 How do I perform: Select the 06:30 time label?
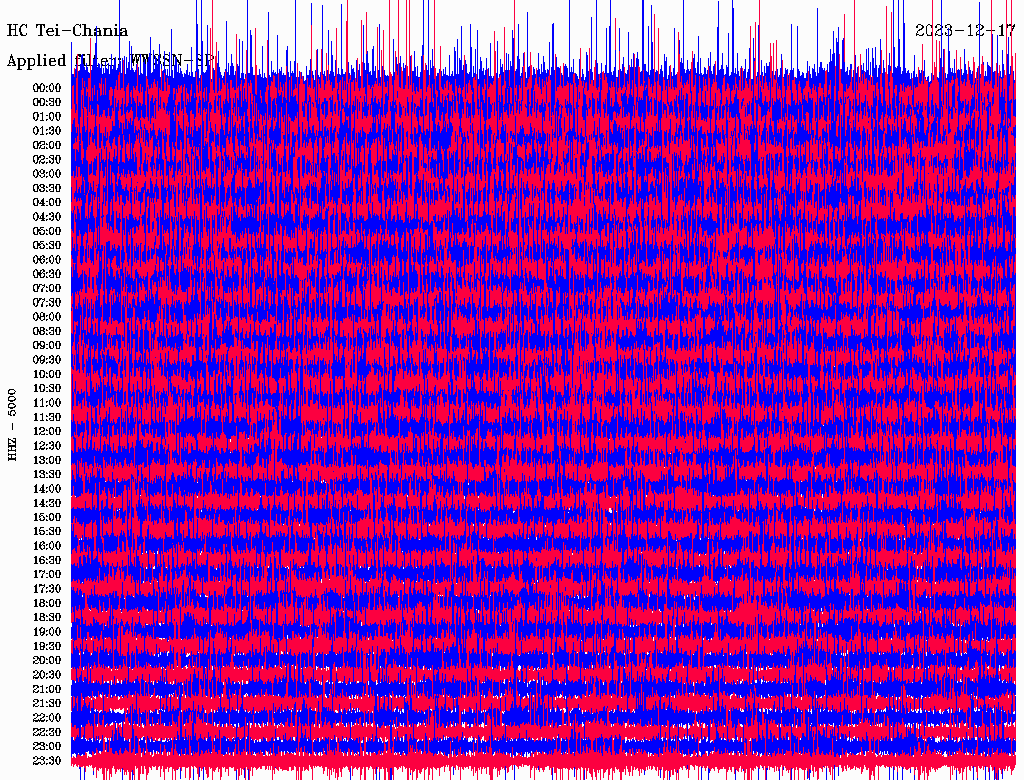click(x=47, y=274)
